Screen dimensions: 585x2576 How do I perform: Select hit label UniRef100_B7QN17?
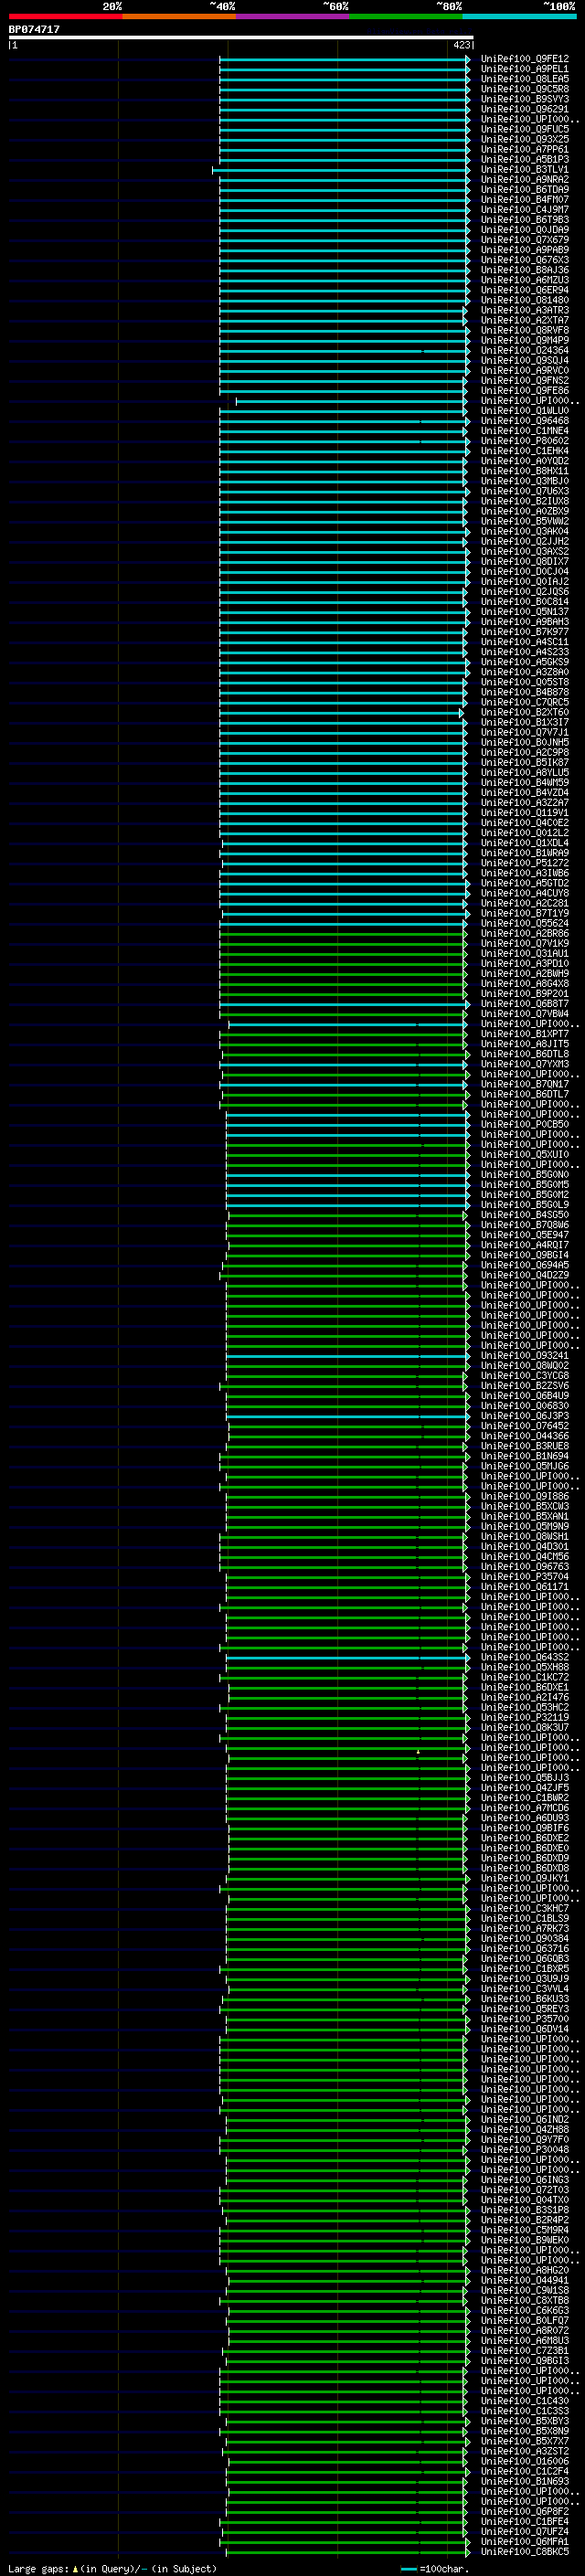click(525, 1084)
